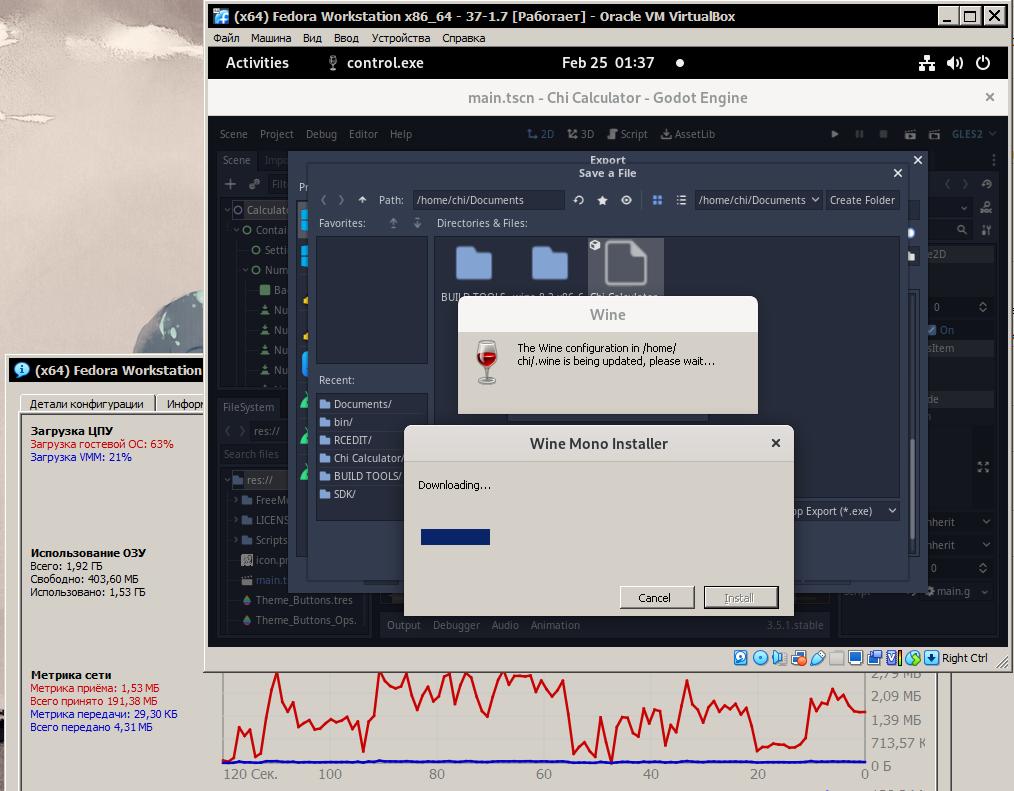This screenshot has width=1014, height=791.
Task: Go to parent folder with the up arrow
Action: click(362, 200)
